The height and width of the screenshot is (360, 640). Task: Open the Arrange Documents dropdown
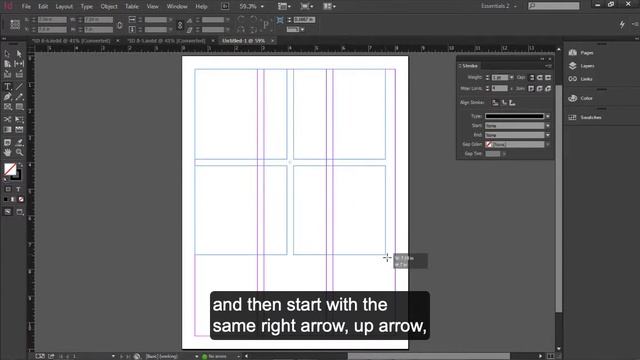(x=329, y=7)
